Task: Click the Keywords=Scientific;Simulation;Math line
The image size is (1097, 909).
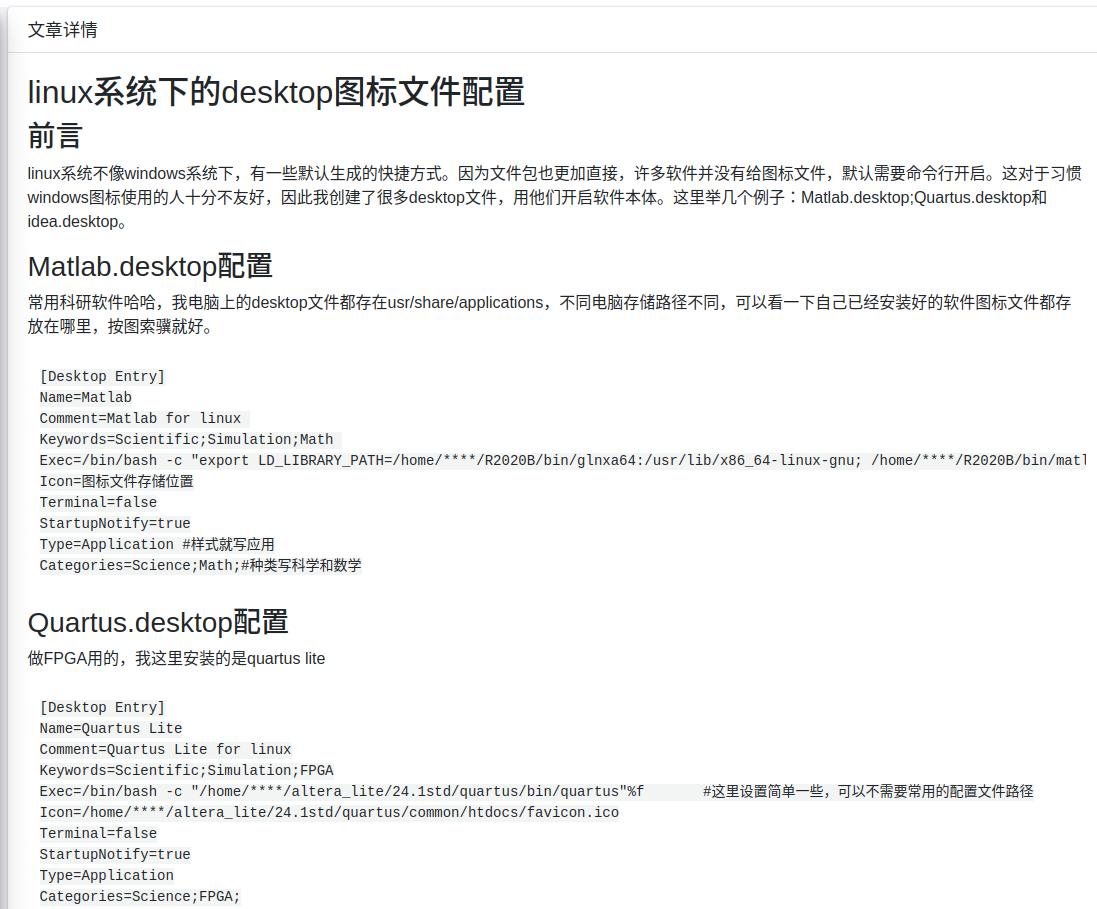Action: click(x=186, y=439)
